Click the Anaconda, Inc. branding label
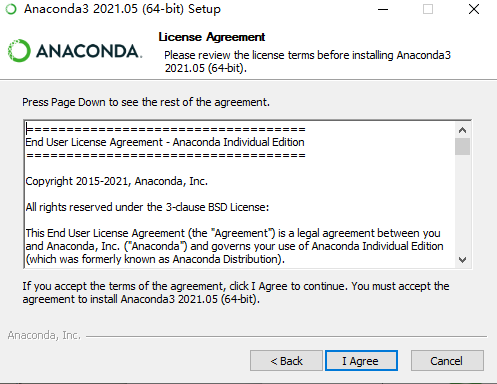This screenshot has width=497, height=384. [x=44, y=335]
